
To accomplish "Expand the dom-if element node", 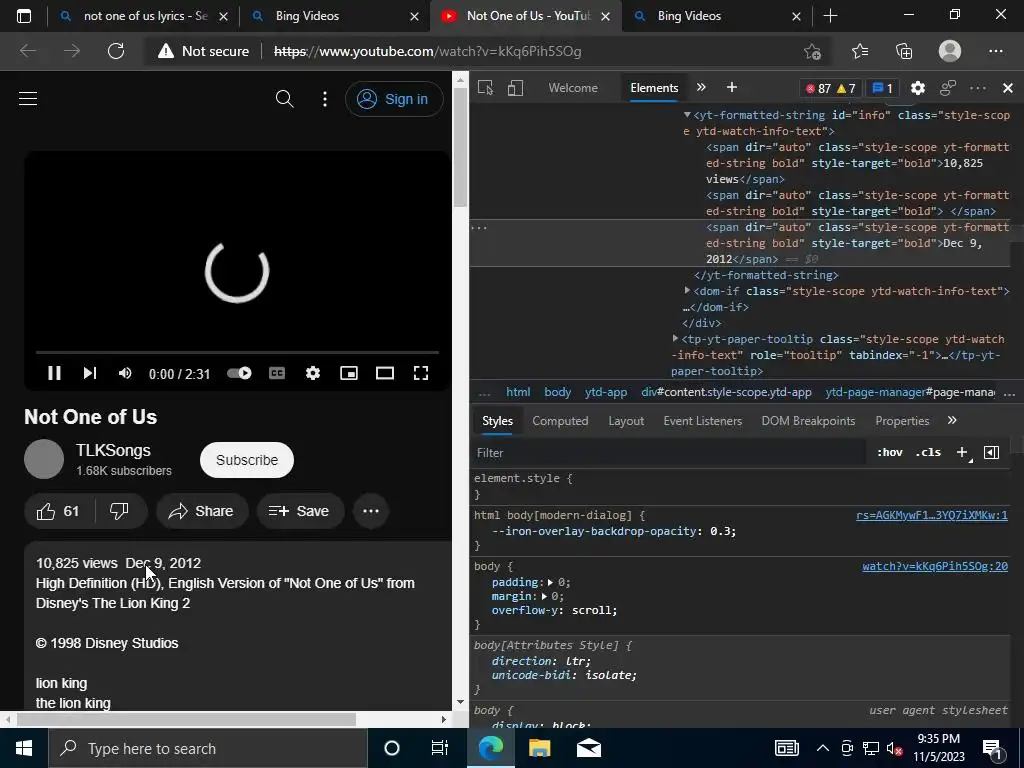I will click(687, 291).
